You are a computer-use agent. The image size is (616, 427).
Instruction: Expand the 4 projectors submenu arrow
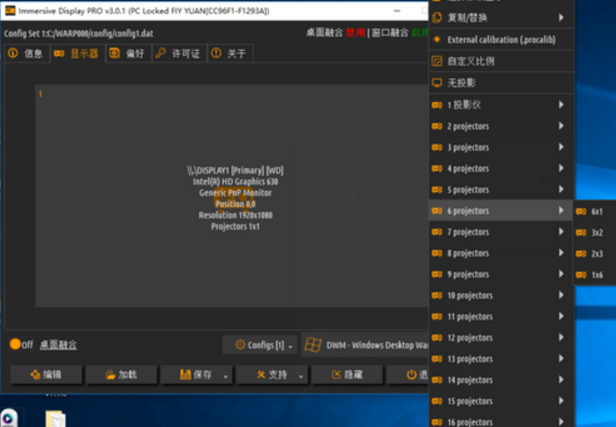pyautogui.click(x=561, y=168)
